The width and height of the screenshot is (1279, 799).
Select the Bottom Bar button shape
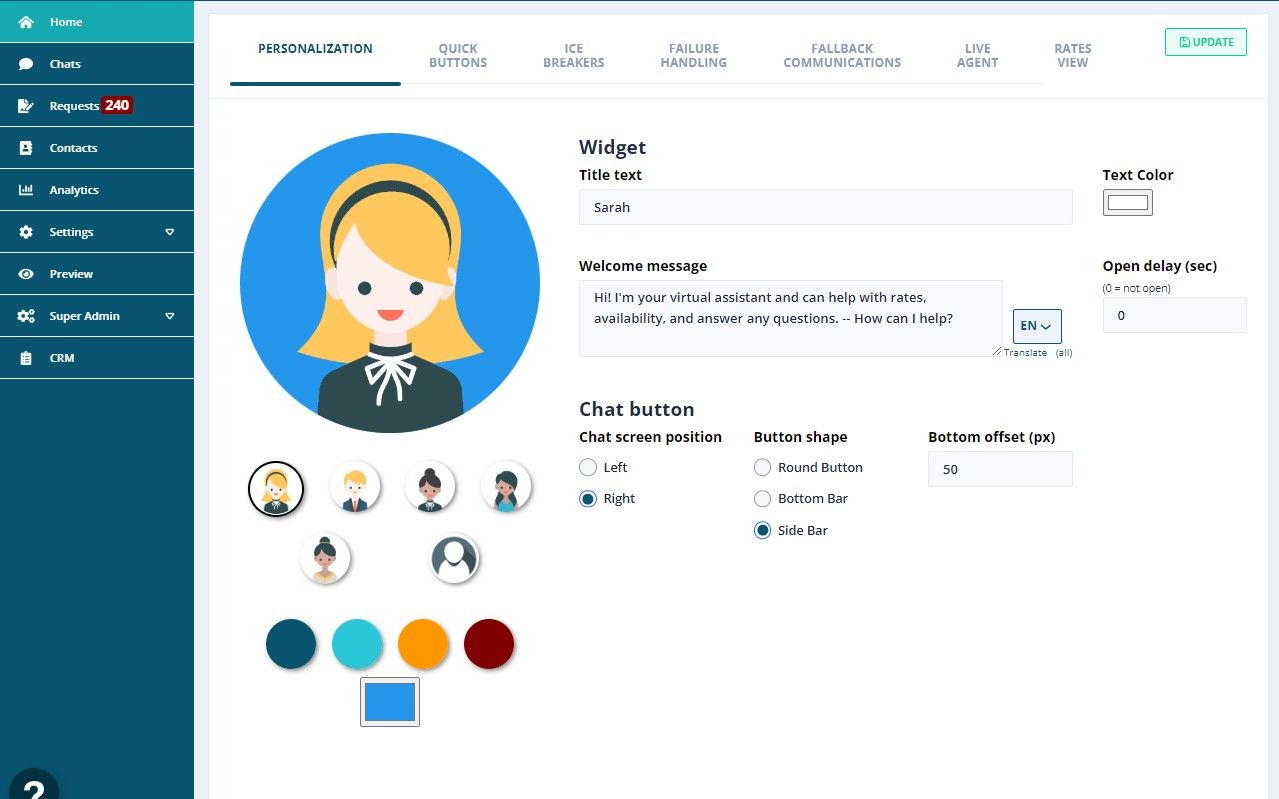(762, 498)
